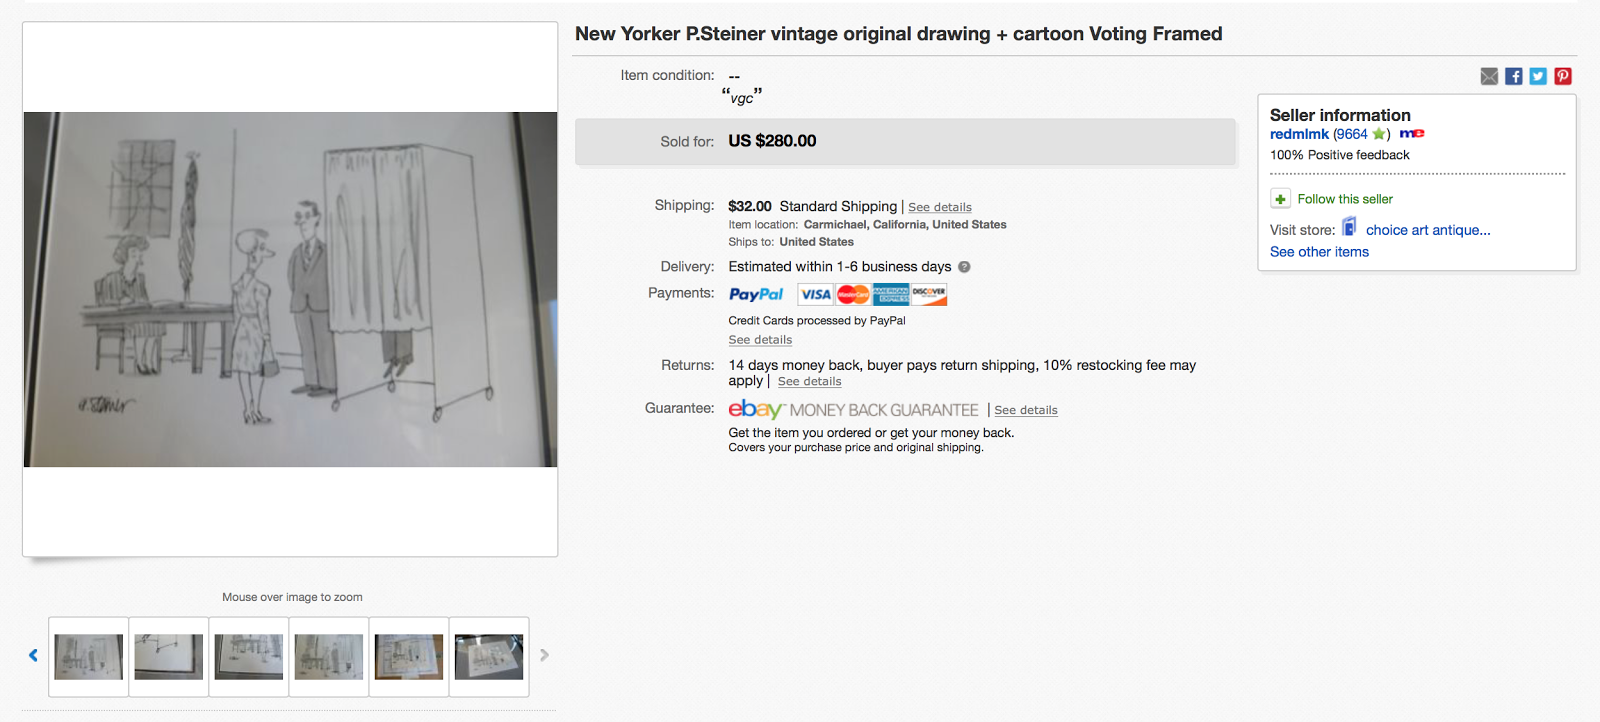Follow this seller
This screenshot has height=722, width=1600.
point(1345,199)
